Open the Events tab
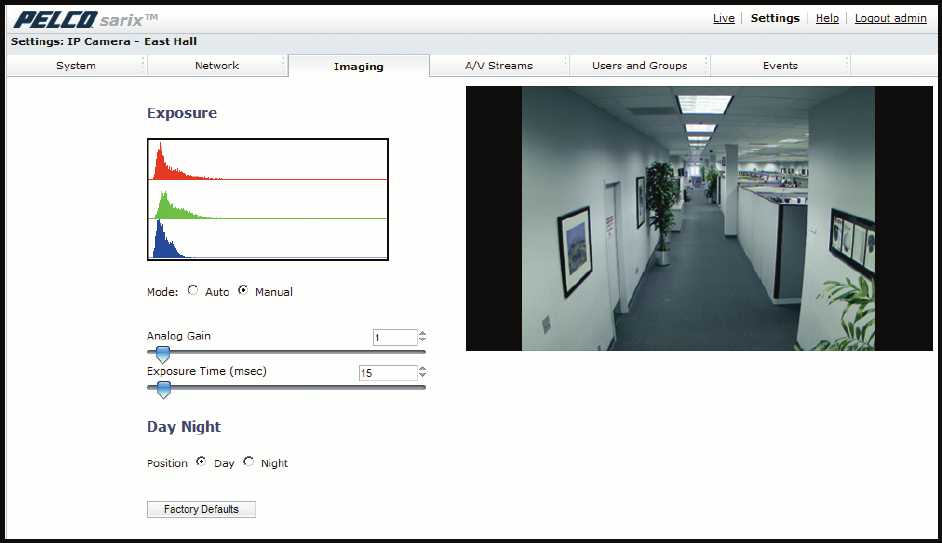 tap(780, 65)
